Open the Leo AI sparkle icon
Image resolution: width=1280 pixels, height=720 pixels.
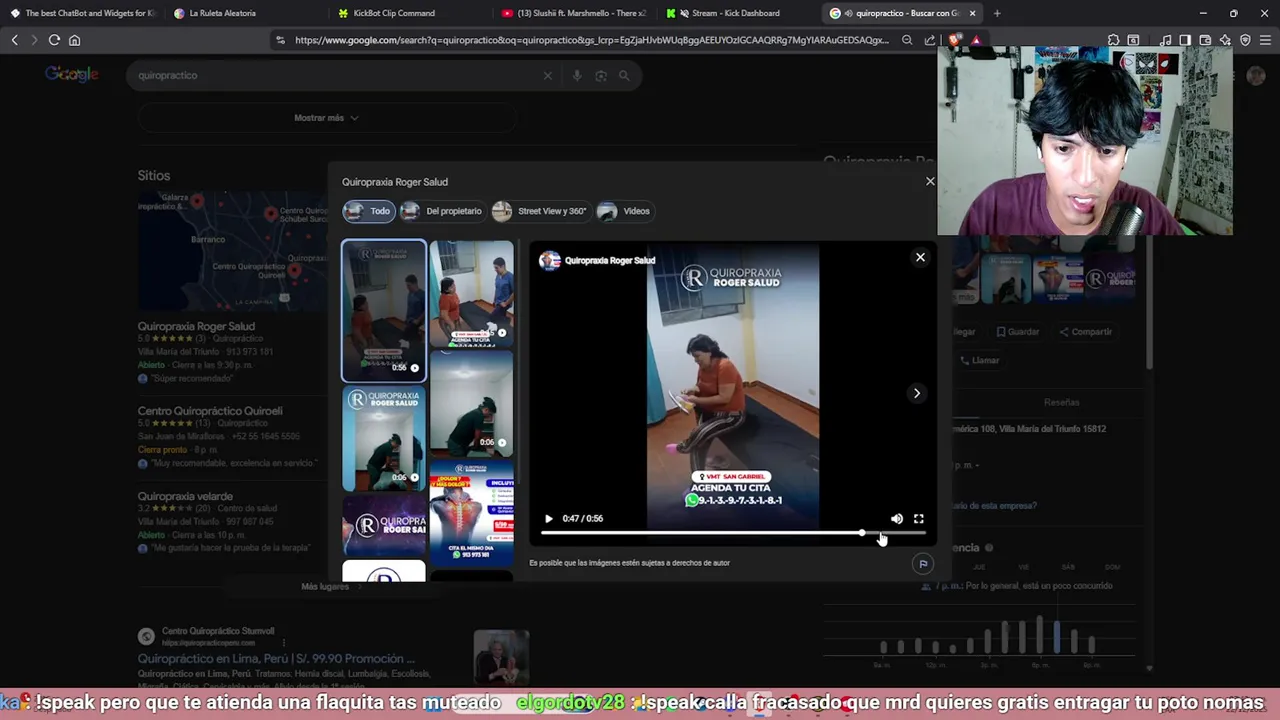coord(1225,40)
